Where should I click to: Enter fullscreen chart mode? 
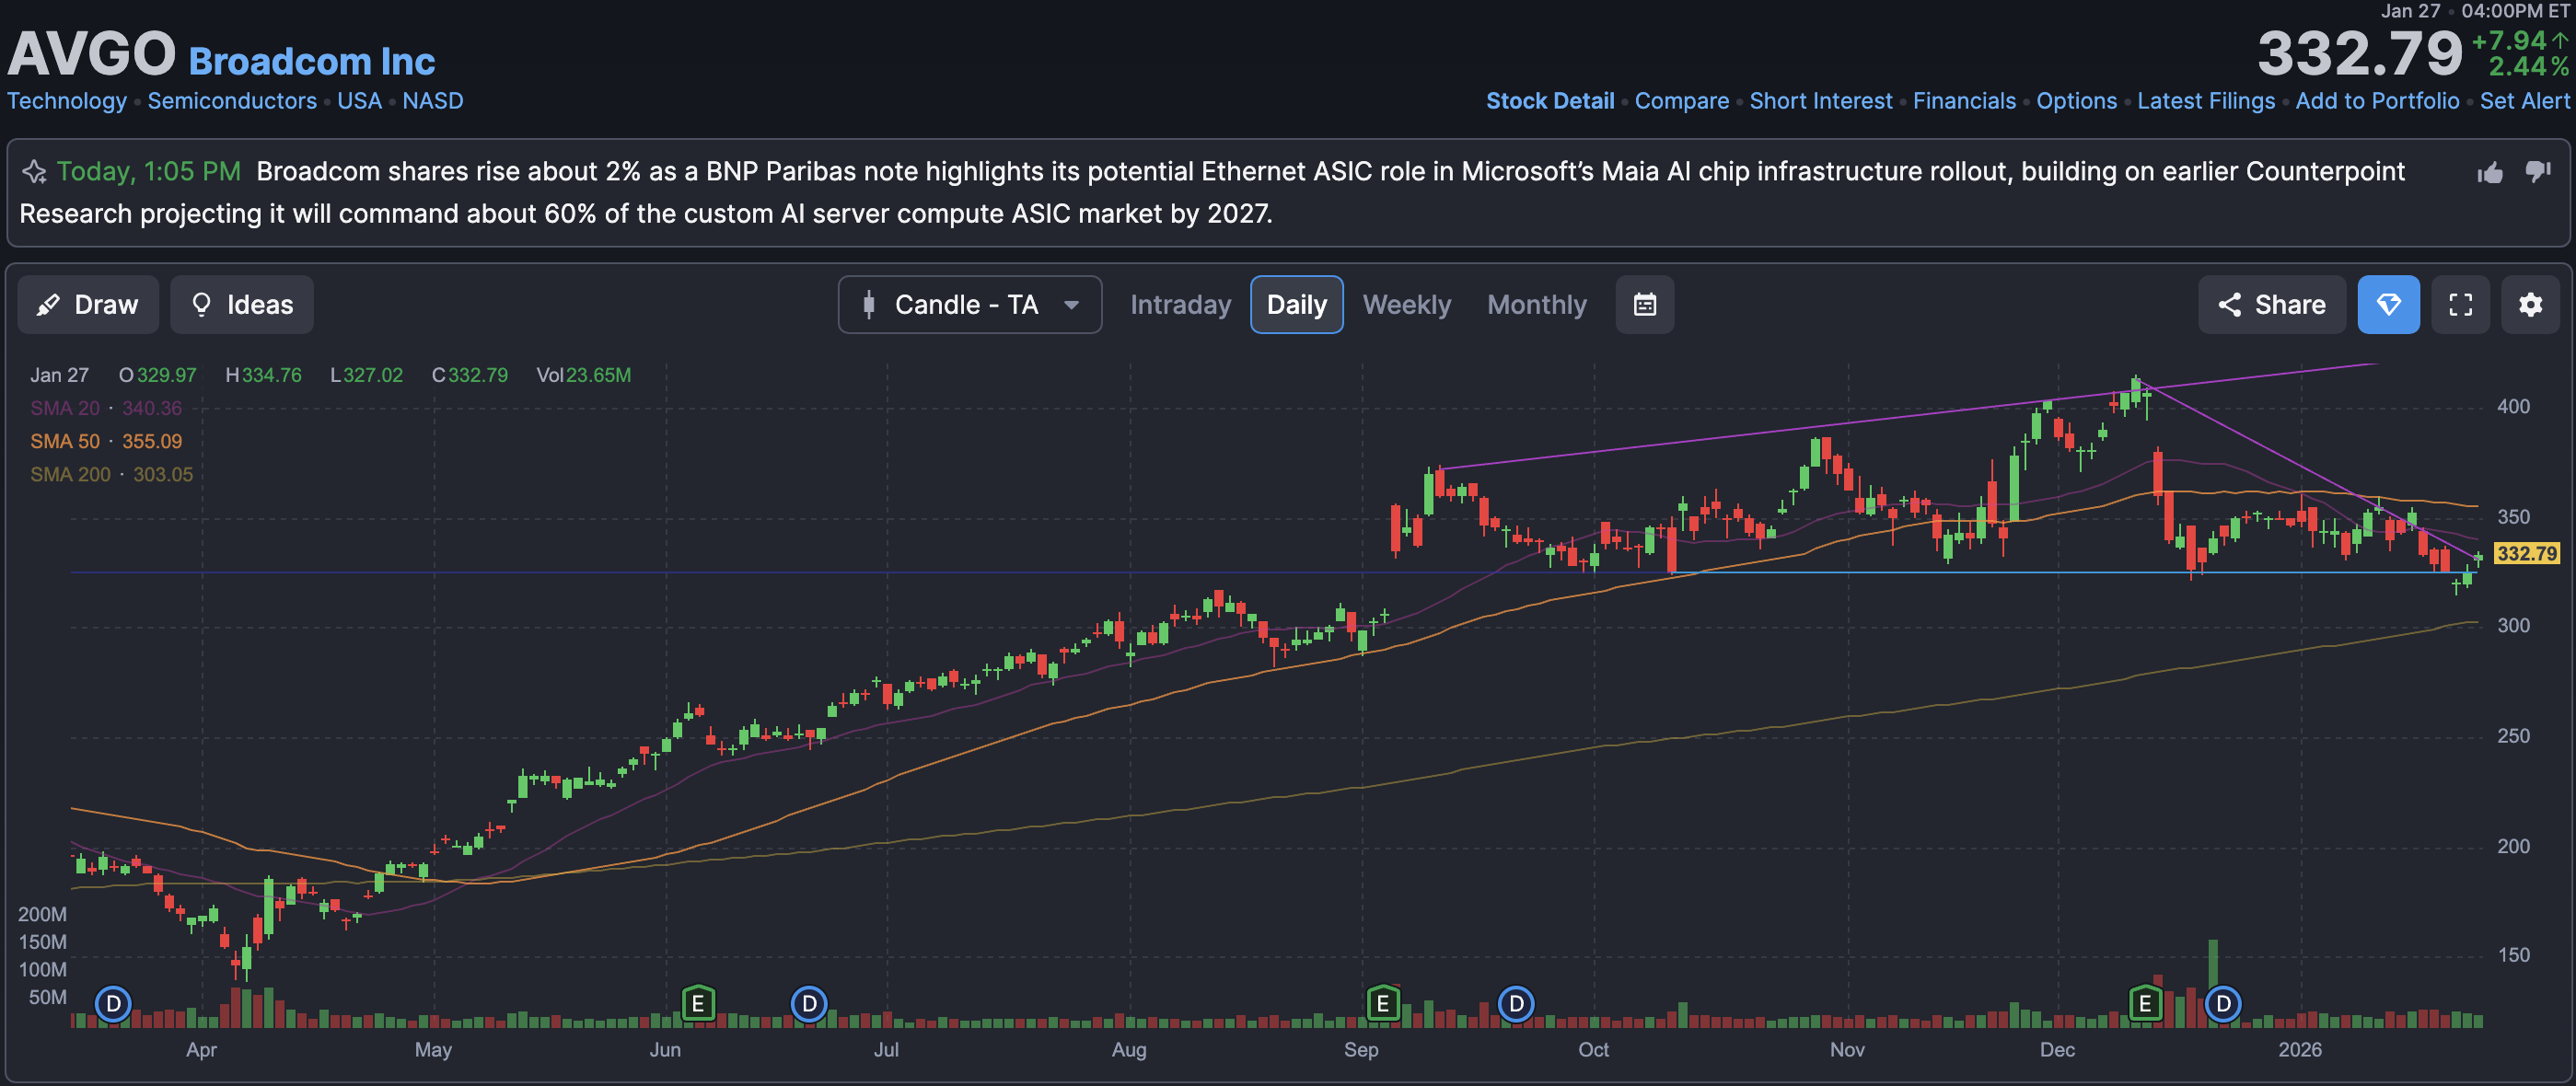pos(2460,305)
